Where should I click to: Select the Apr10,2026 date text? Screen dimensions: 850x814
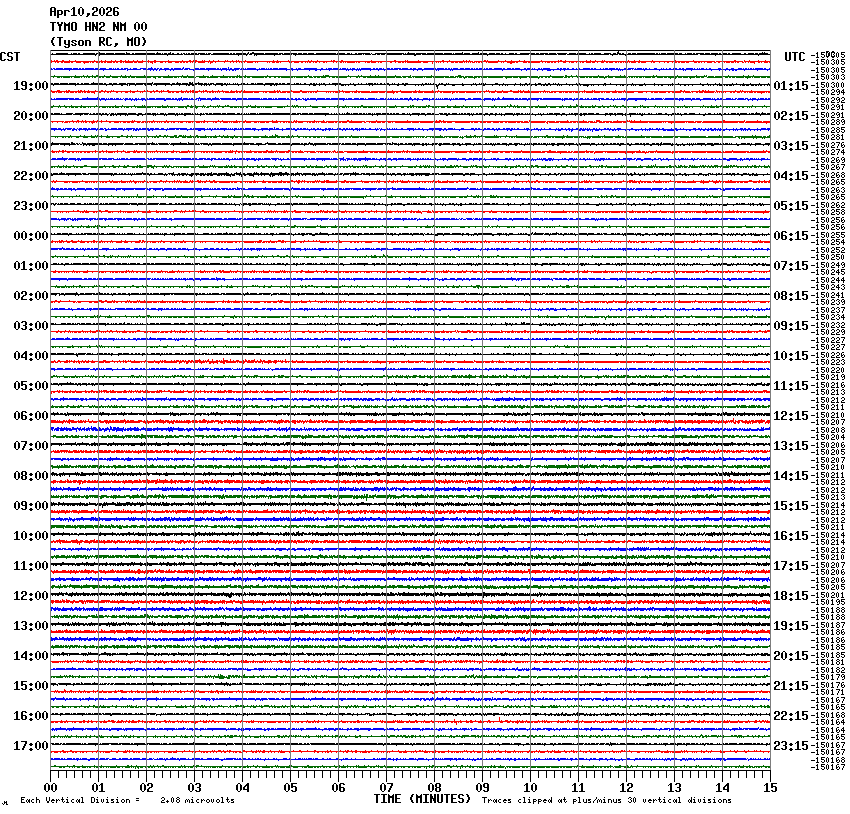tap(84, 12)
